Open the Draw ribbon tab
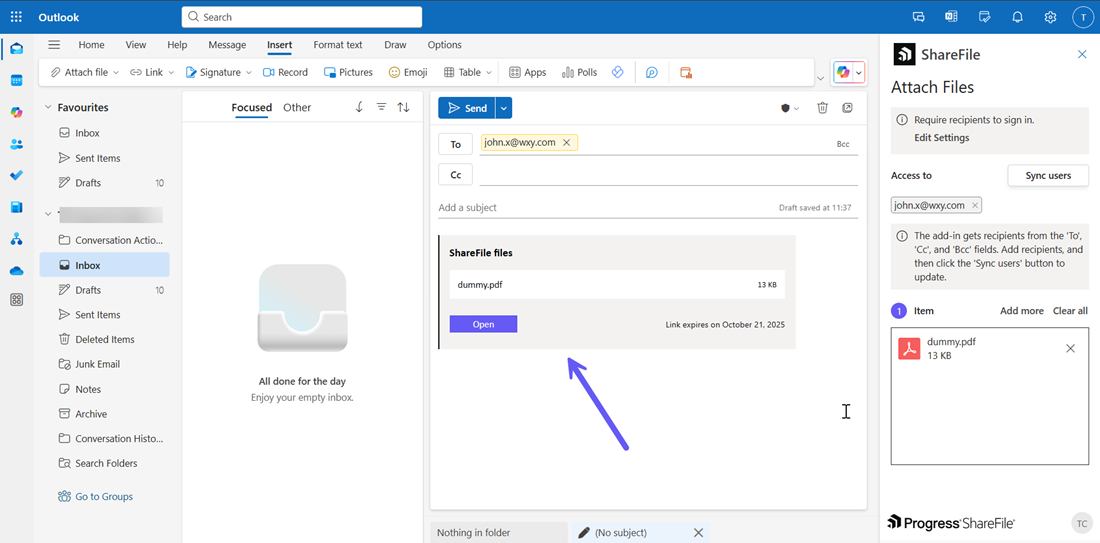1100x543 pixels. click(395, 45)
